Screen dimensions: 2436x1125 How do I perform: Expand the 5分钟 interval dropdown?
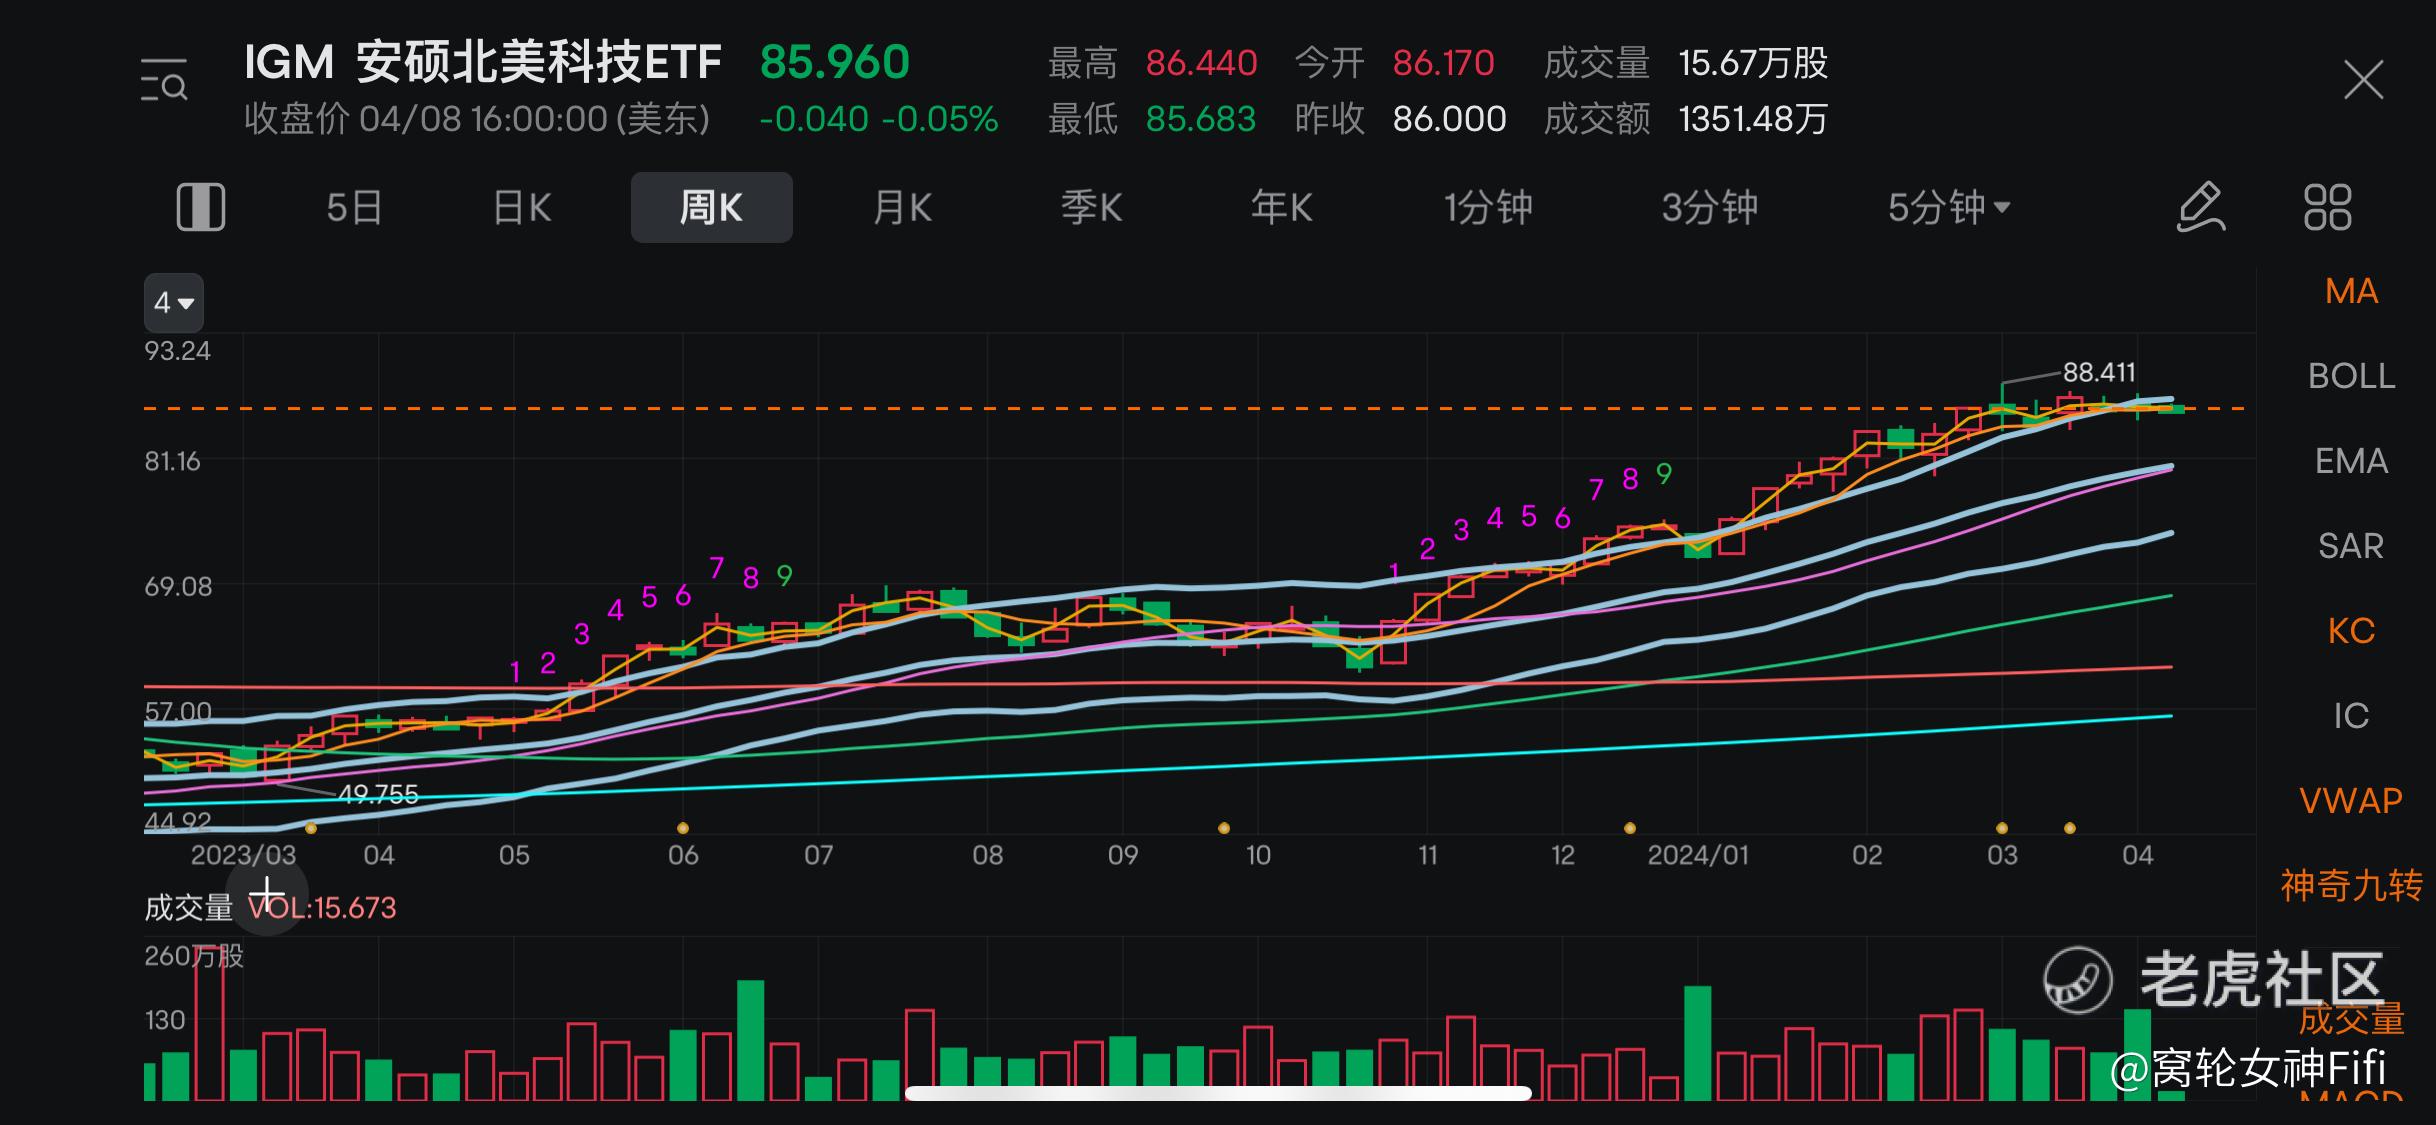(x=1948, y=208)
